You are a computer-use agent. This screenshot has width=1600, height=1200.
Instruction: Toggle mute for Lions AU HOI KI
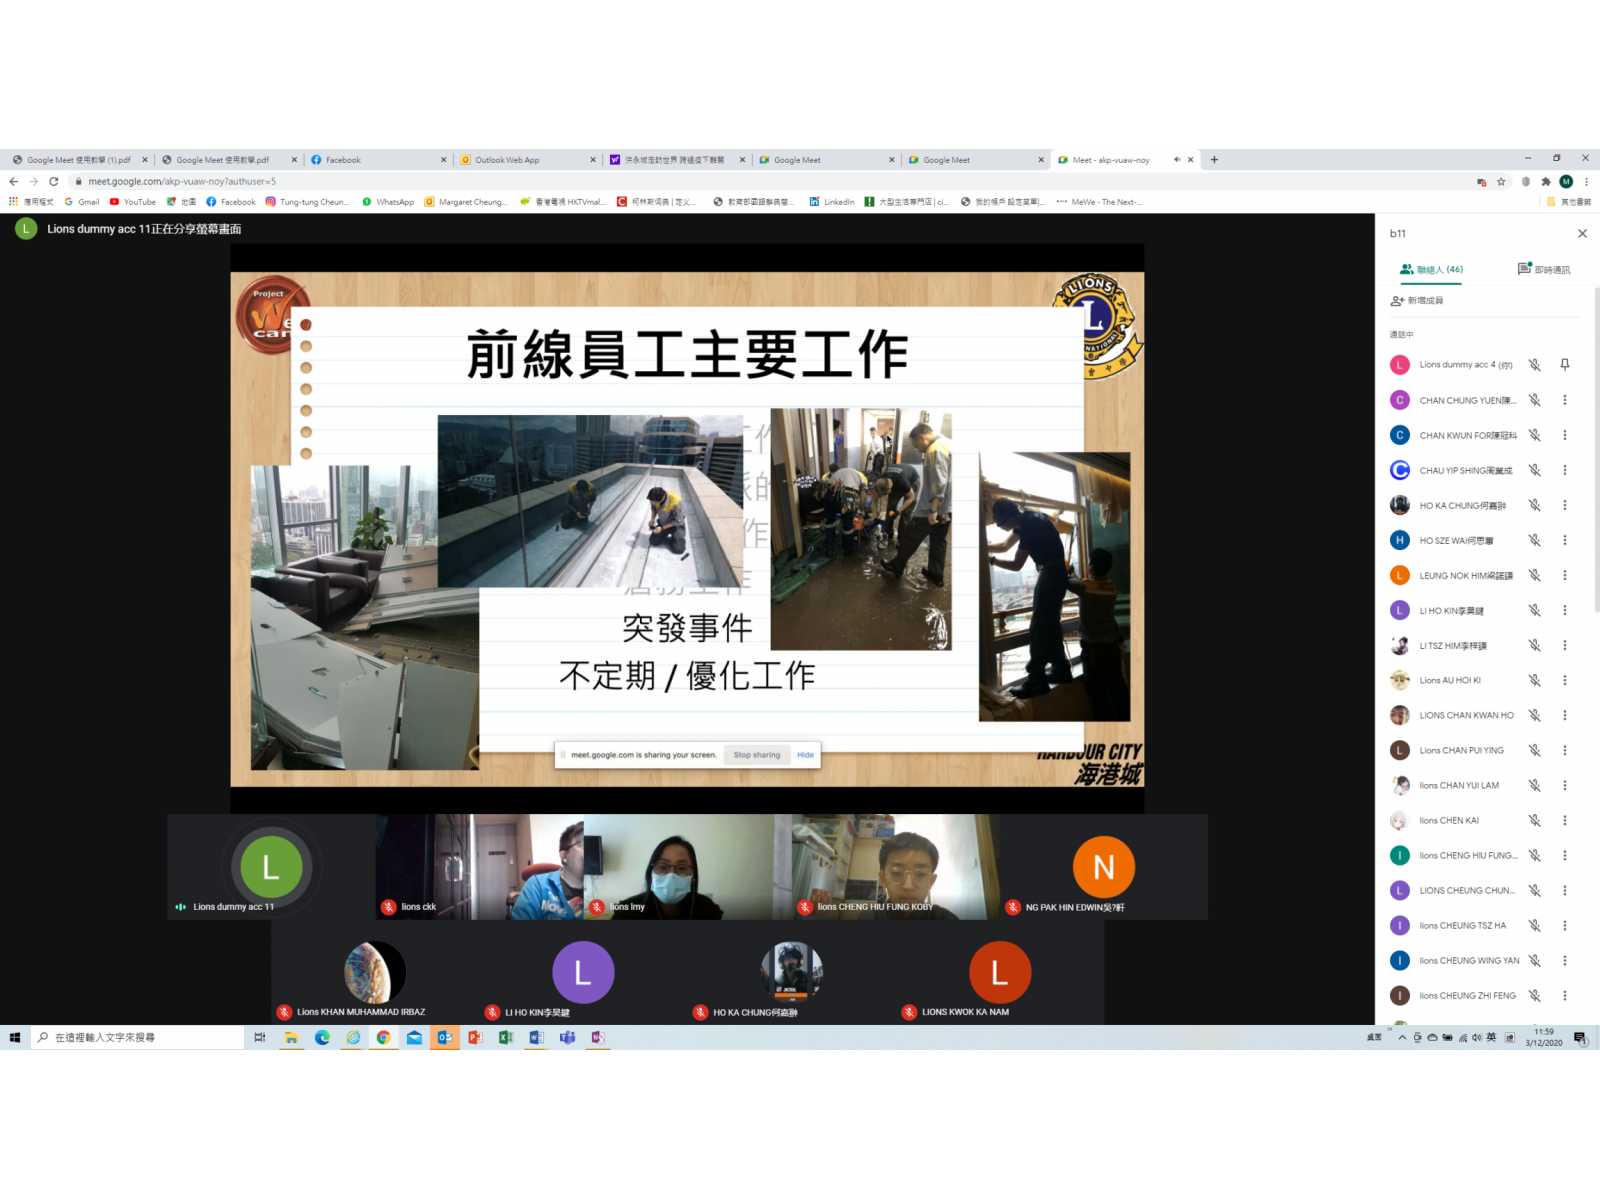pos(1534,680)
